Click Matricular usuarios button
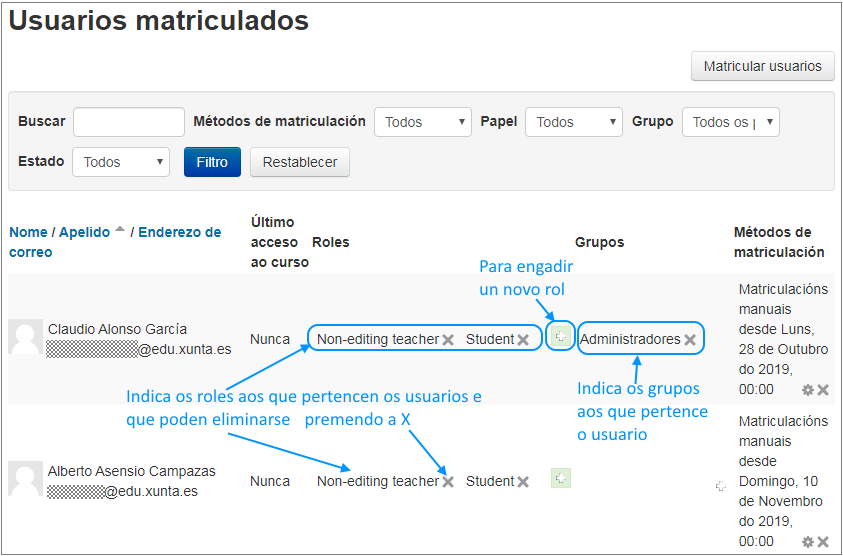The height and width of the screenshot is (556, 843). [x=762, y=66]
